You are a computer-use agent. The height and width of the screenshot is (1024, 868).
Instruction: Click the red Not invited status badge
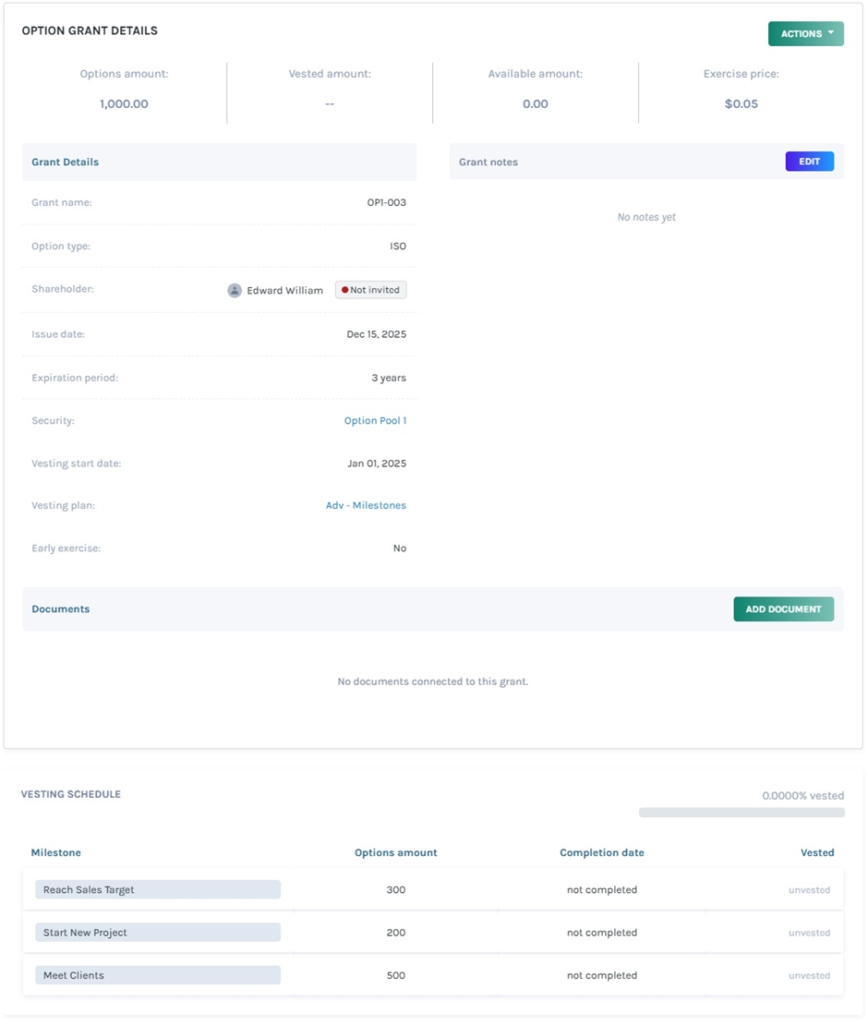click(x=370, y=290)
